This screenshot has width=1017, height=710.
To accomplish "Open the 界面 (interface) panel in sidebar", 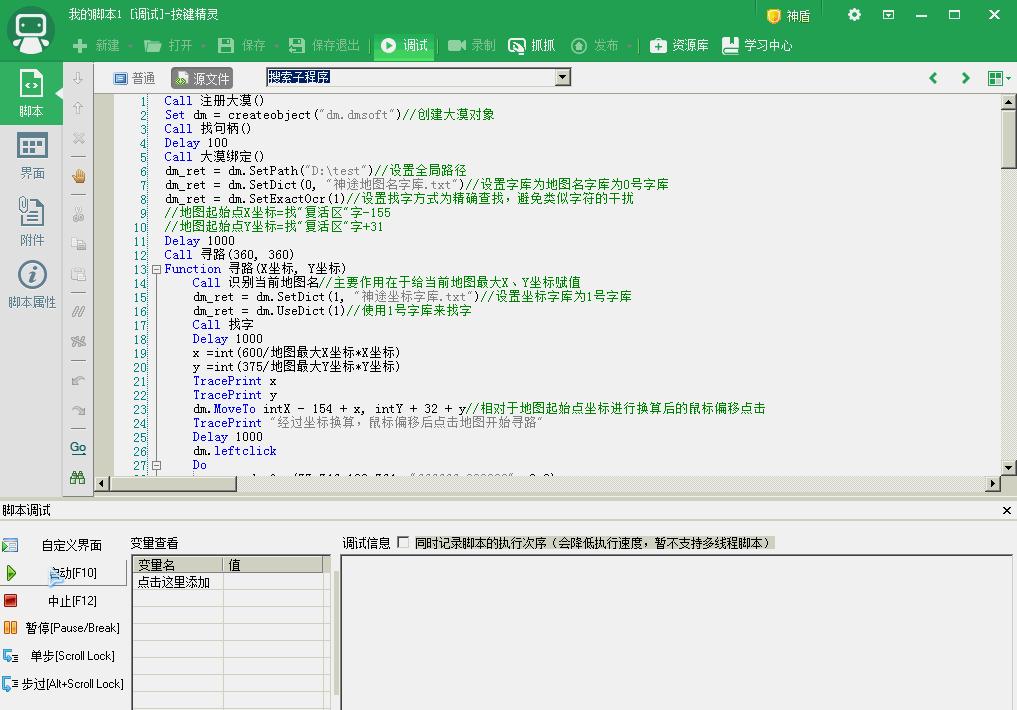I will 32,156.
